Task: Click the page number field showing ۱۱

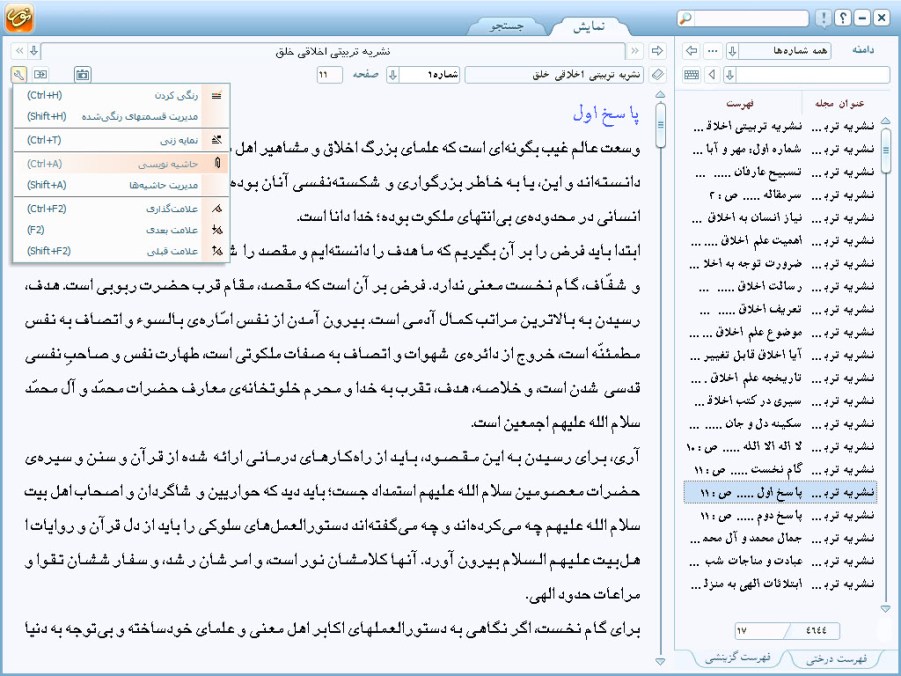Action: click(330, 75)
